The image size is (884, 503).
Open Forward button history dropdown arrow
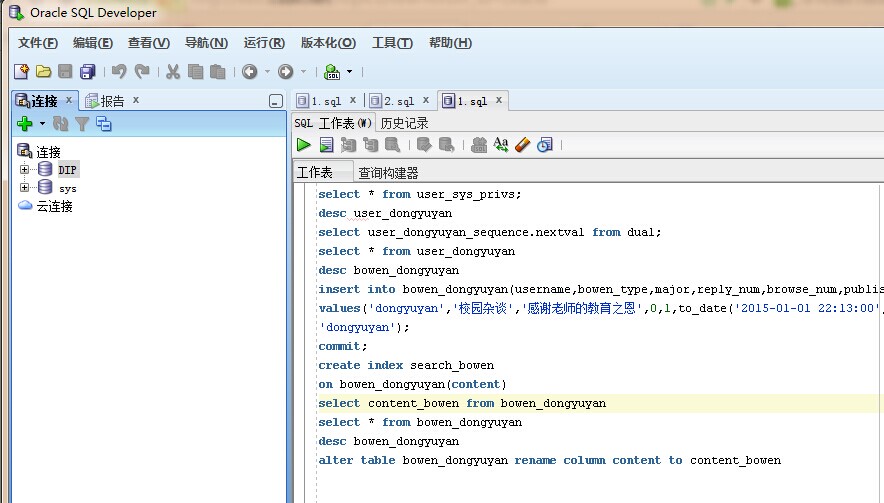click(x=303, y=72)
